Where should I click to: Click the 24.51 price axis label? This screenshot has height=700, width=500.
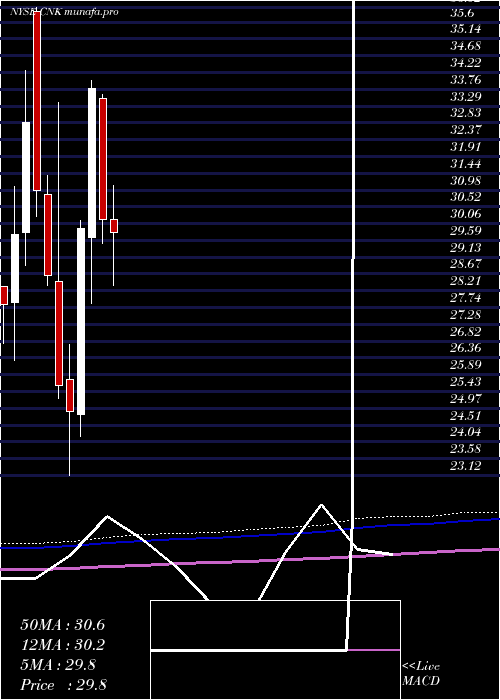pos(466,416)
